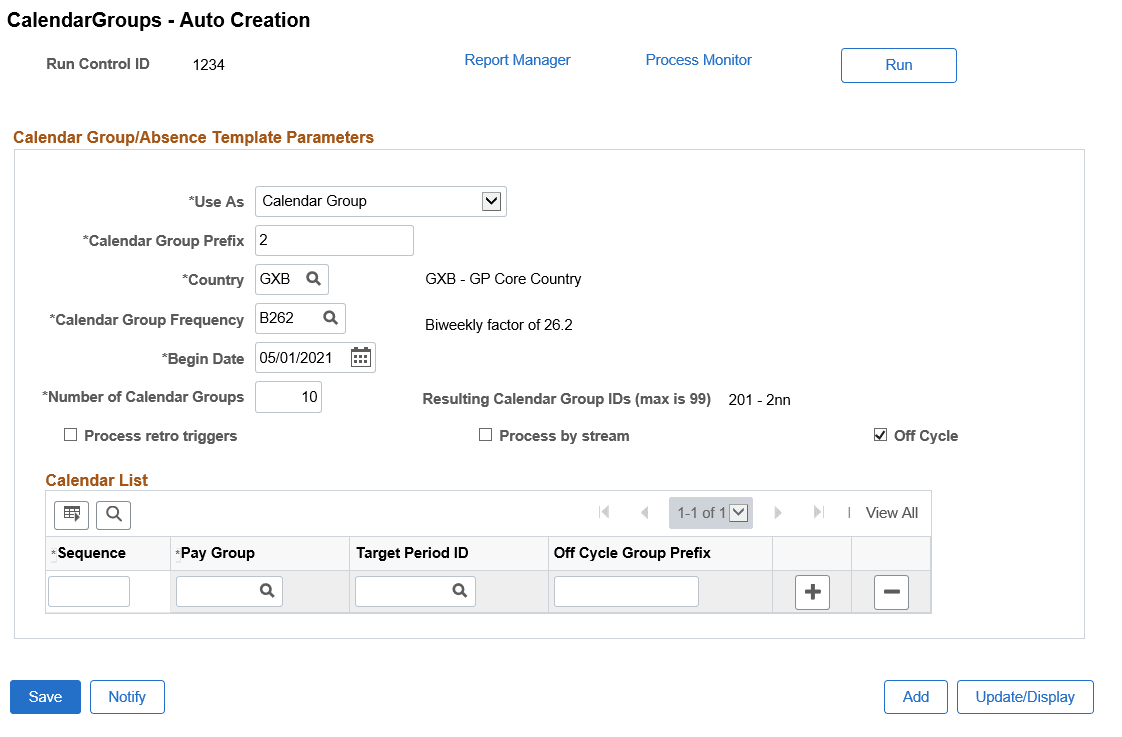
Task: Open the Use As dropdown
Action: (491, 201)
